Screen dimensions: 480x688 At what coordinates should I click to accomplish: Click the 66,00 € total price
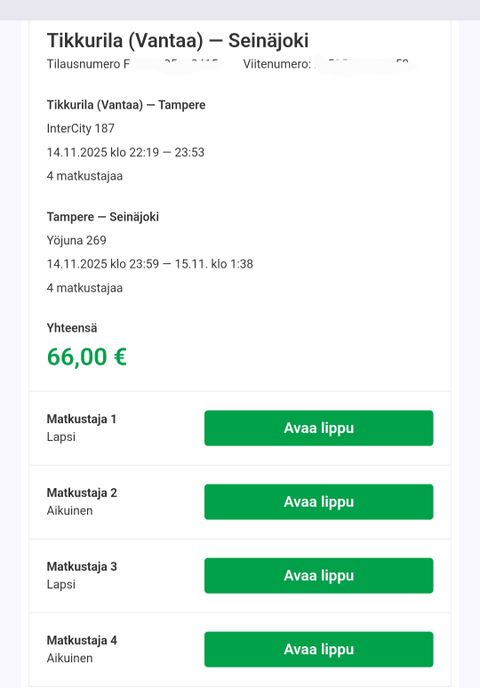tap(87, 356)
